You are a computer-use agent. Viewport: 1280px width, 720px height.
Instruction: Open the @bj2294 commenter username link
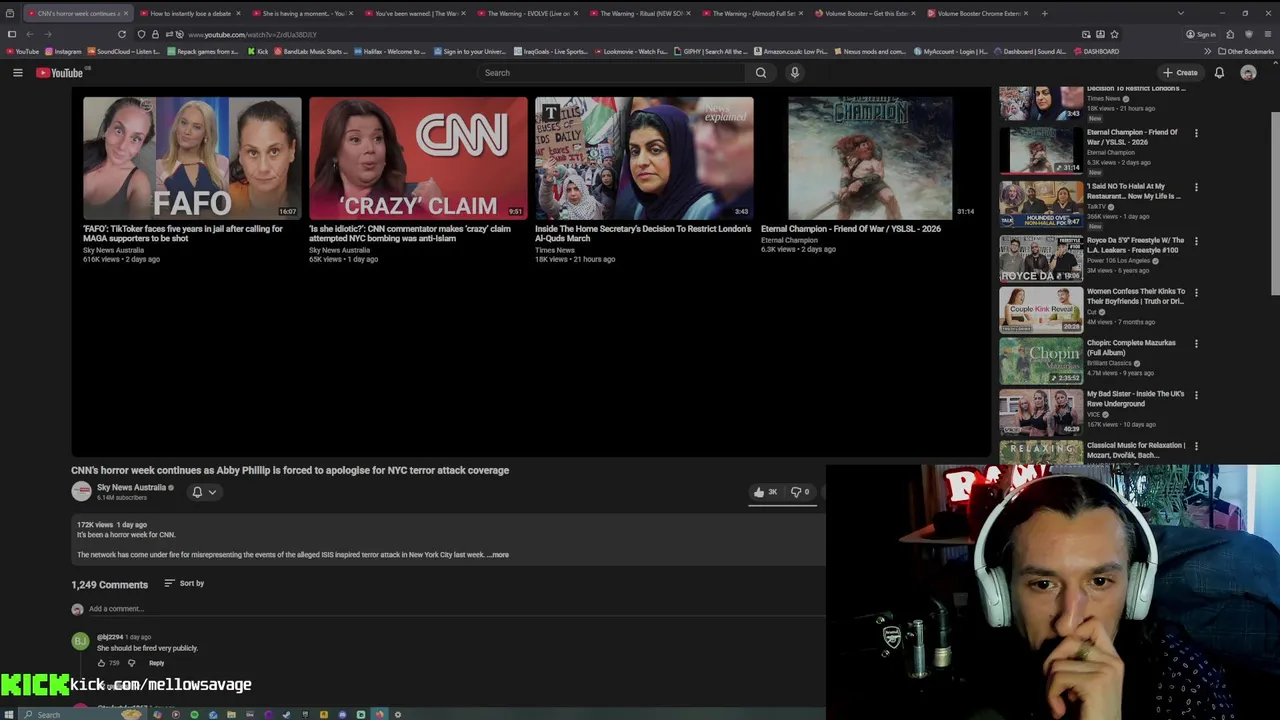click(x=110, y=637)
